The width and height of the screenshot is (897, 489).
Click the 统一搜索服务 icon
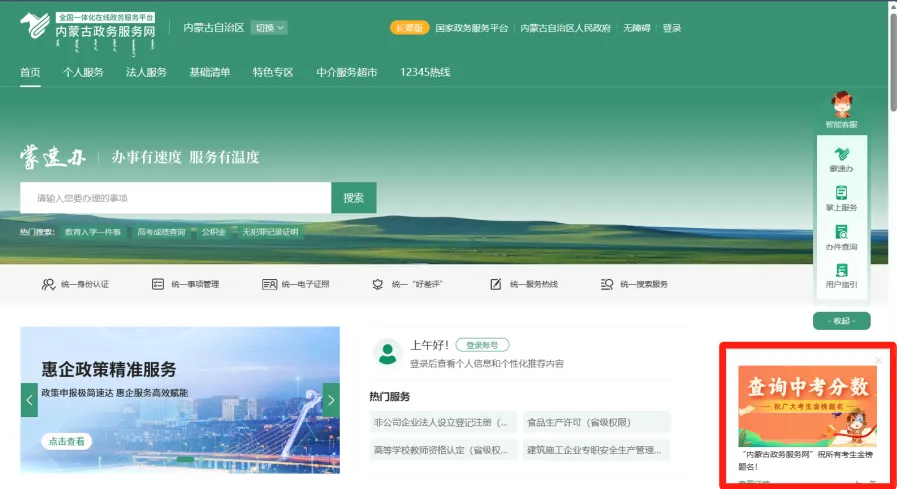tap(607, 284)
